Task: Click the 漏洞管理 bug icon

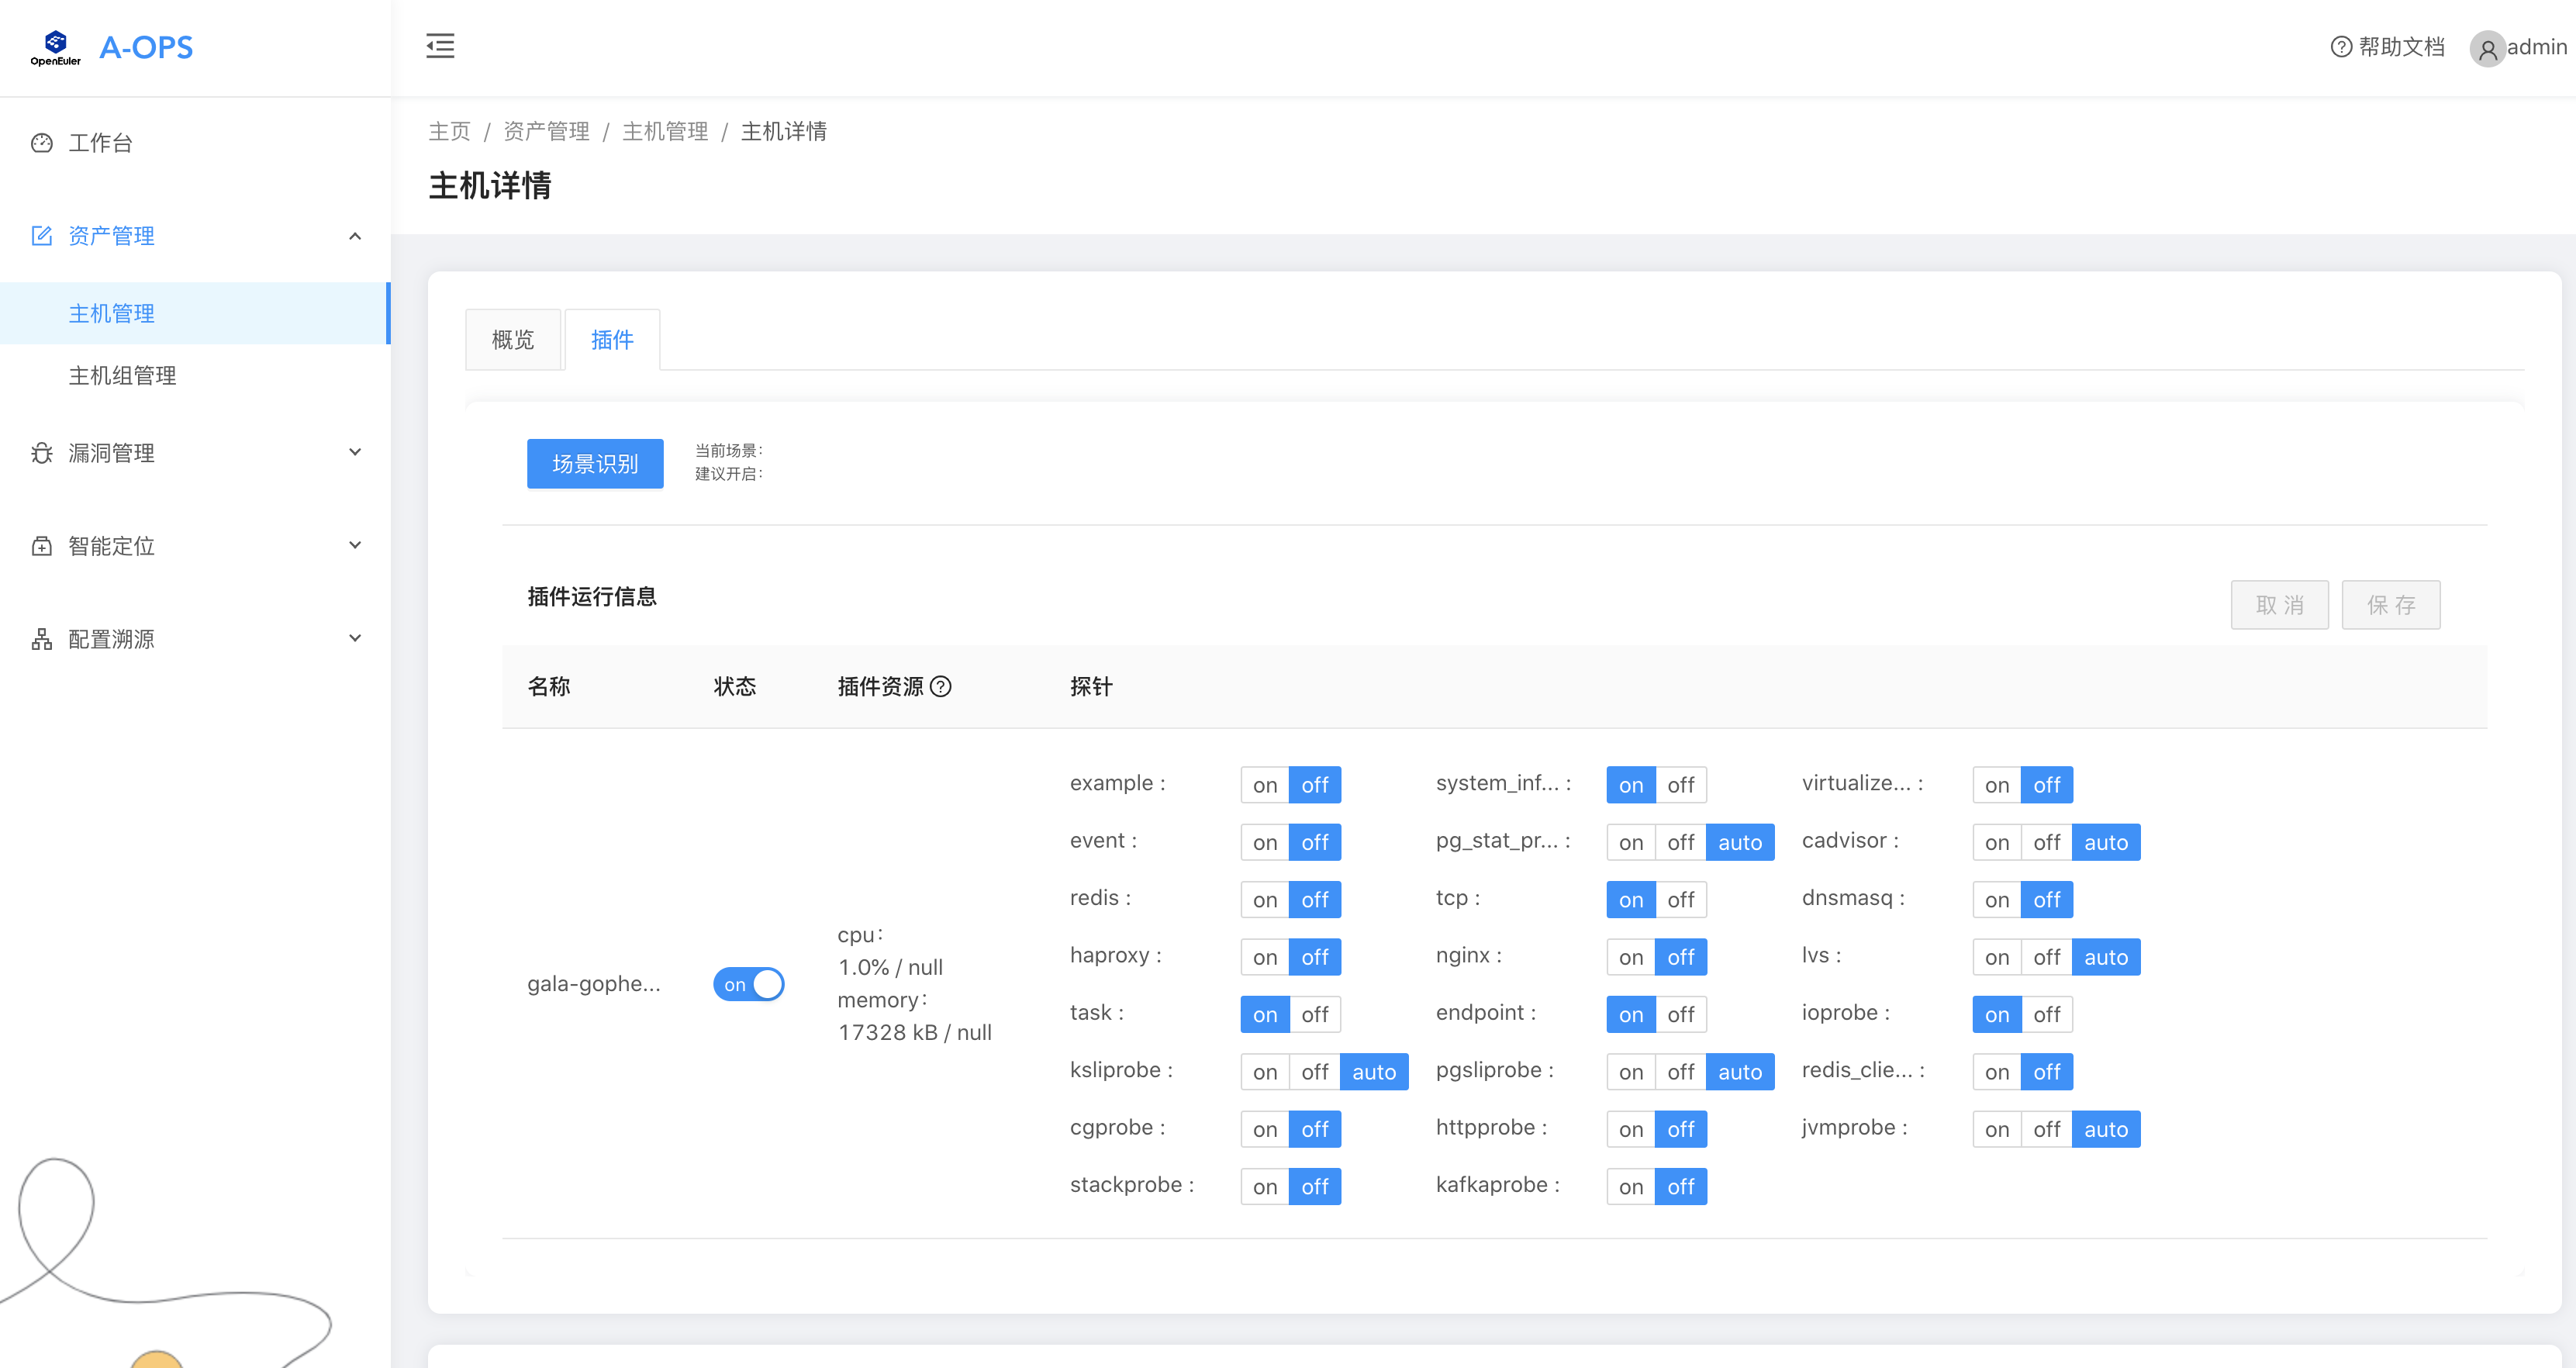Action: point(42,453)
